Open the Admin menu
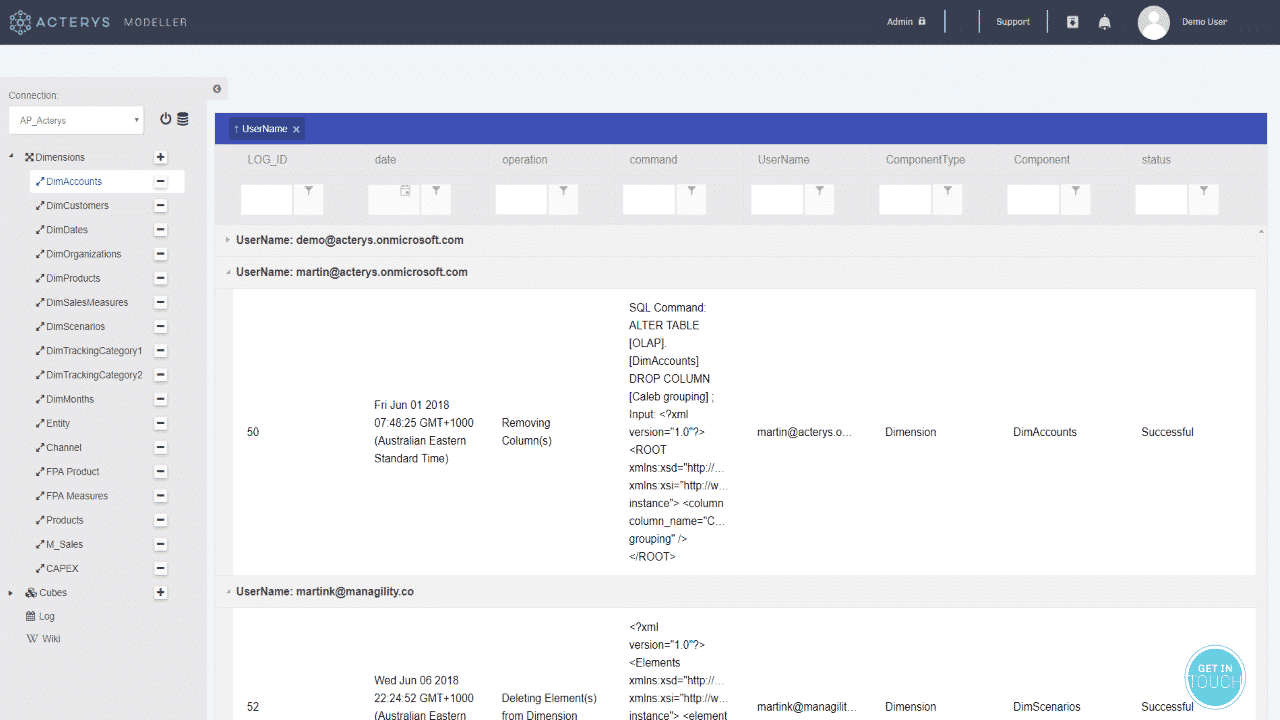 click(x=905, y=22)
